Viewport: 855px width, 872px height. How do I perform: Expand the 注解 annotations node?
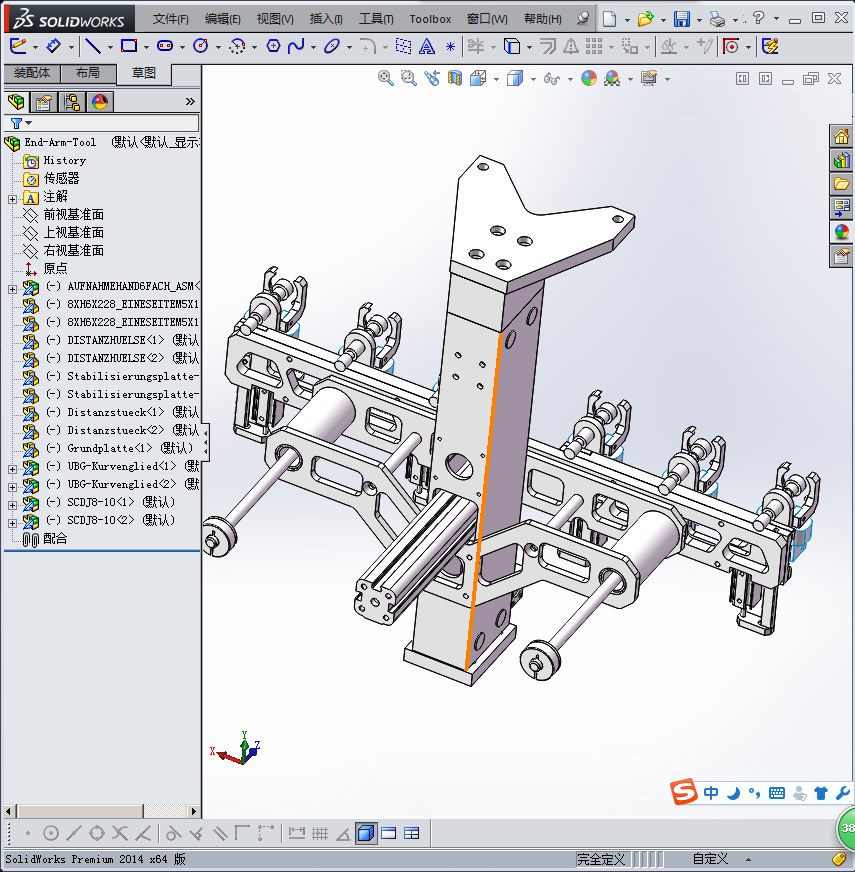tap(12, 199)
